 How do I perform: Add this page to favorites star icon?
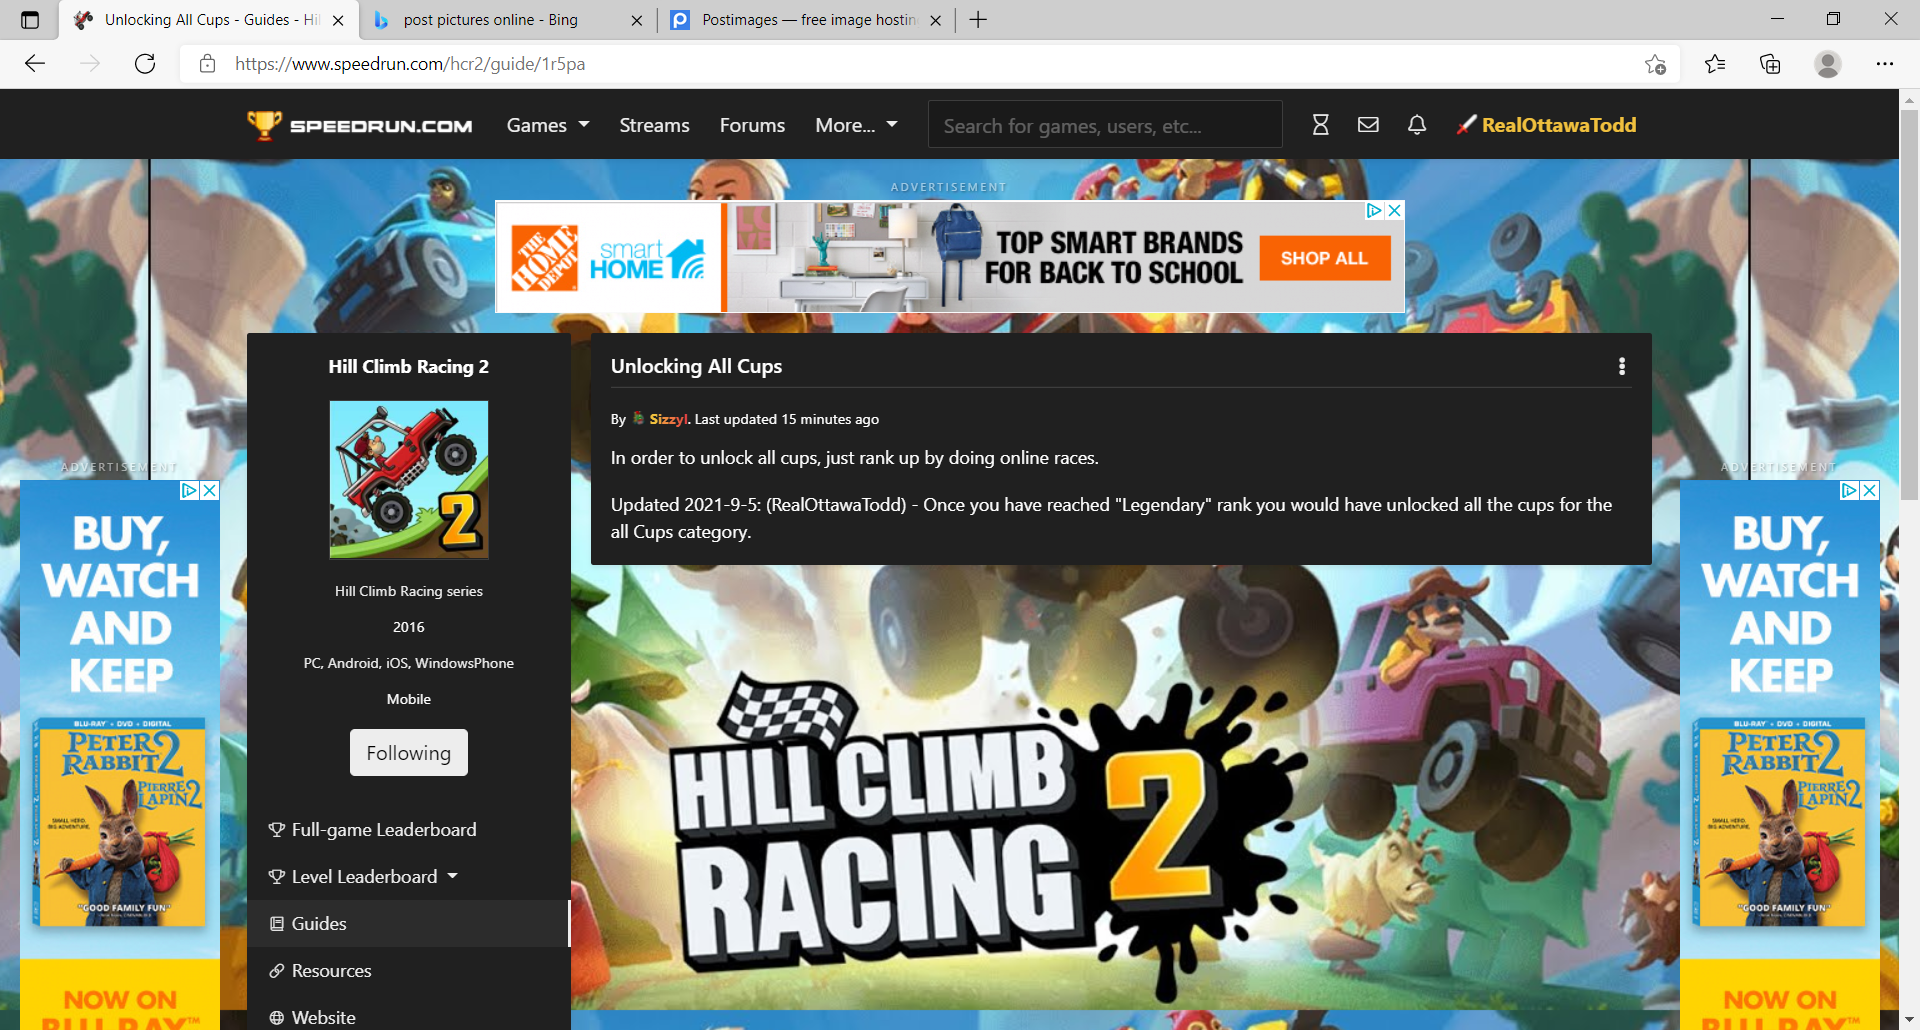click(1655, 64)
